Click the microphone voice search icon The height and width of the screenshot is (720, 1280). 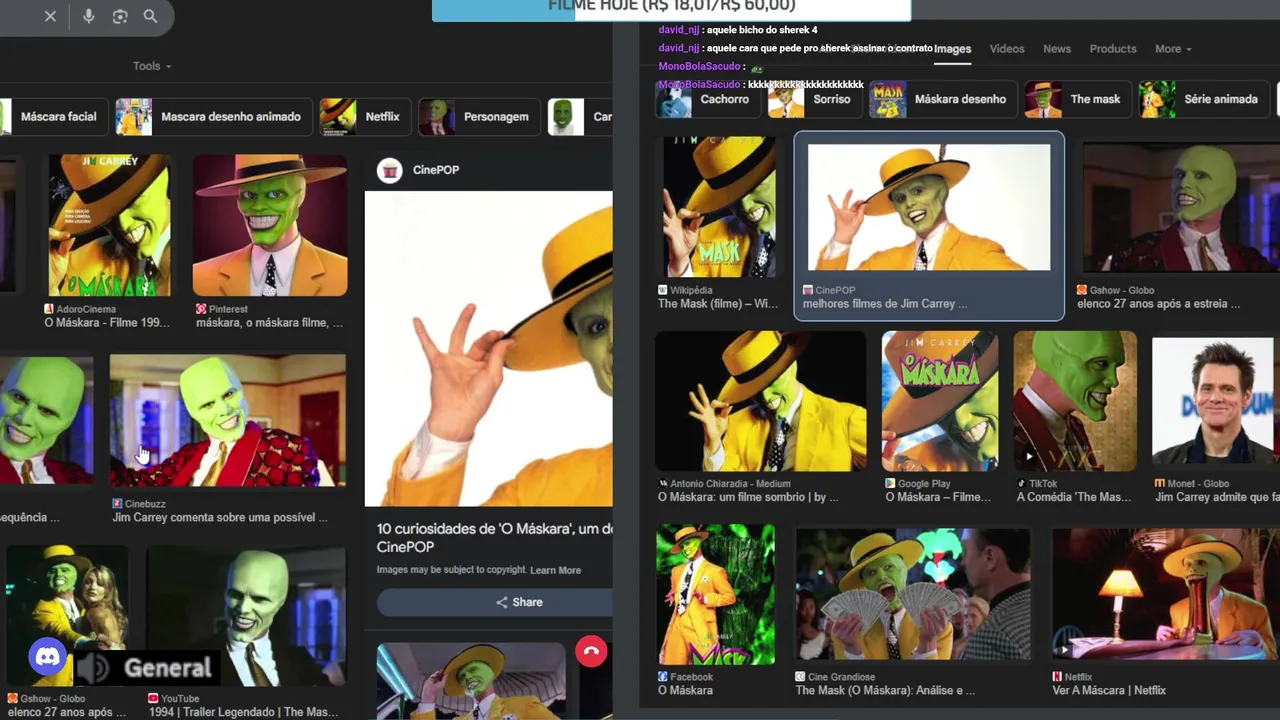click(88, 17)
